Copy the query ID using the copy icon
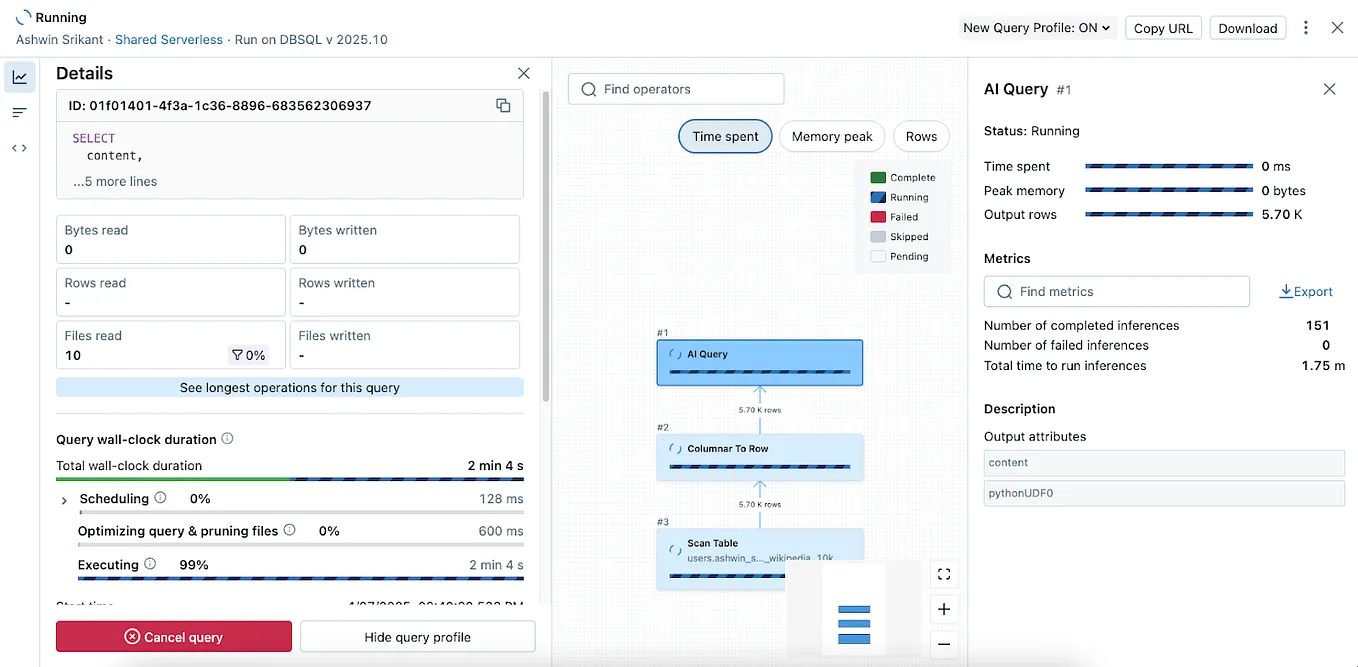The image size is (1358, 667). click(503, 105)
